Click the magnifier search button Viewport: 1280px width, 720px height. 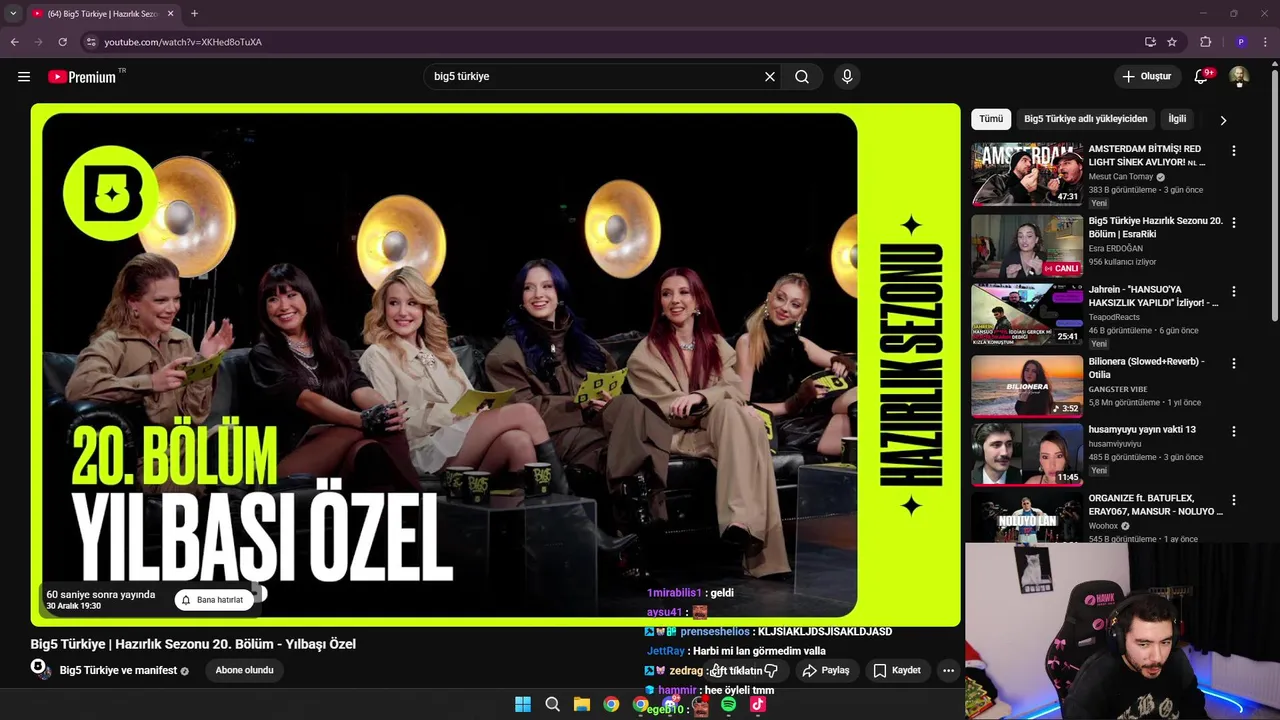802,77
